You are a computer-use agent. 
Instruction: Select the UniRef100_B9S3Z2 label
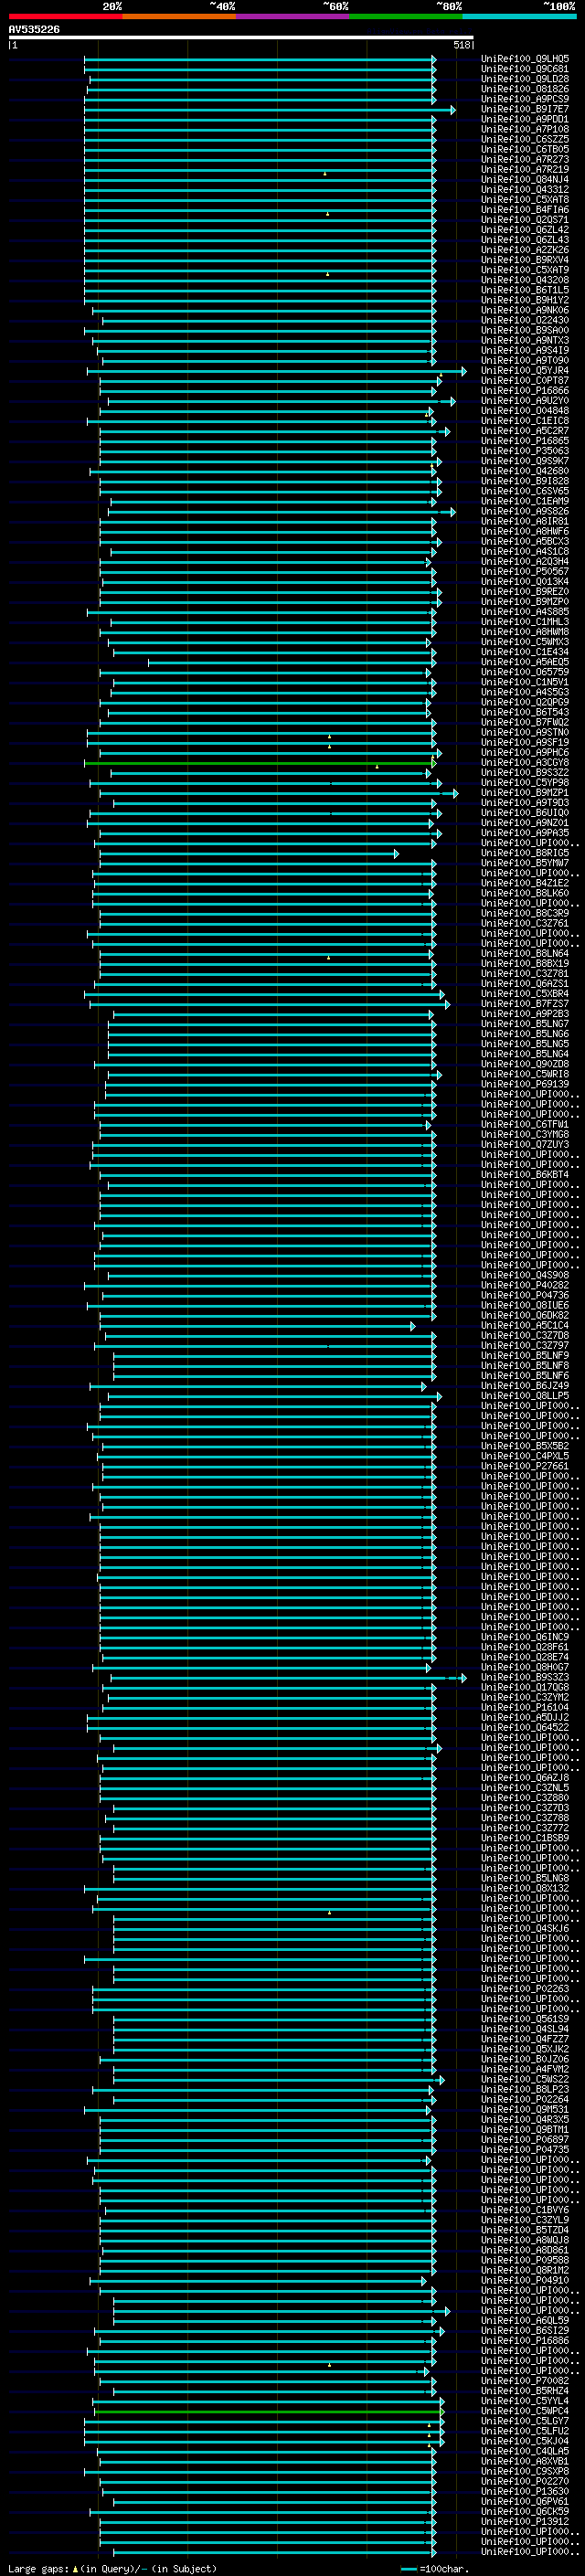(525, 772)
